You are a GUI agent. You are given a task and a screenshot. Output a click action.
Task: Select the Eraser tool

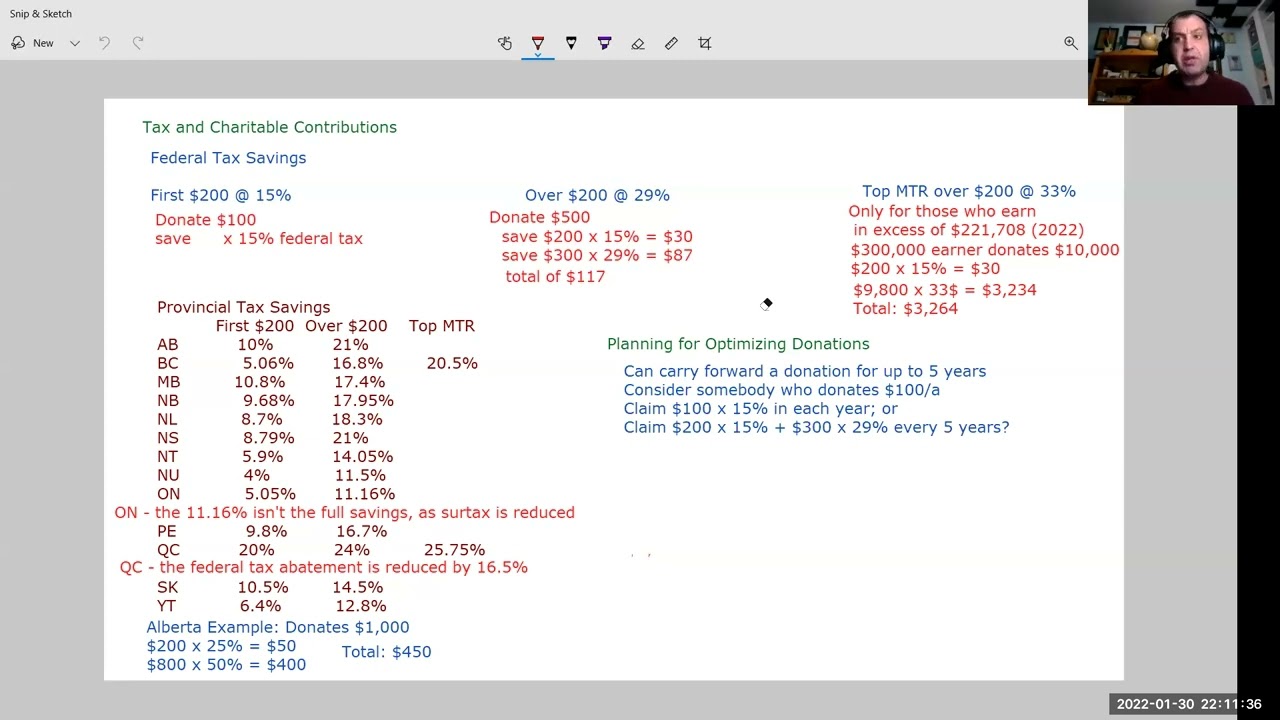point(638,43)
